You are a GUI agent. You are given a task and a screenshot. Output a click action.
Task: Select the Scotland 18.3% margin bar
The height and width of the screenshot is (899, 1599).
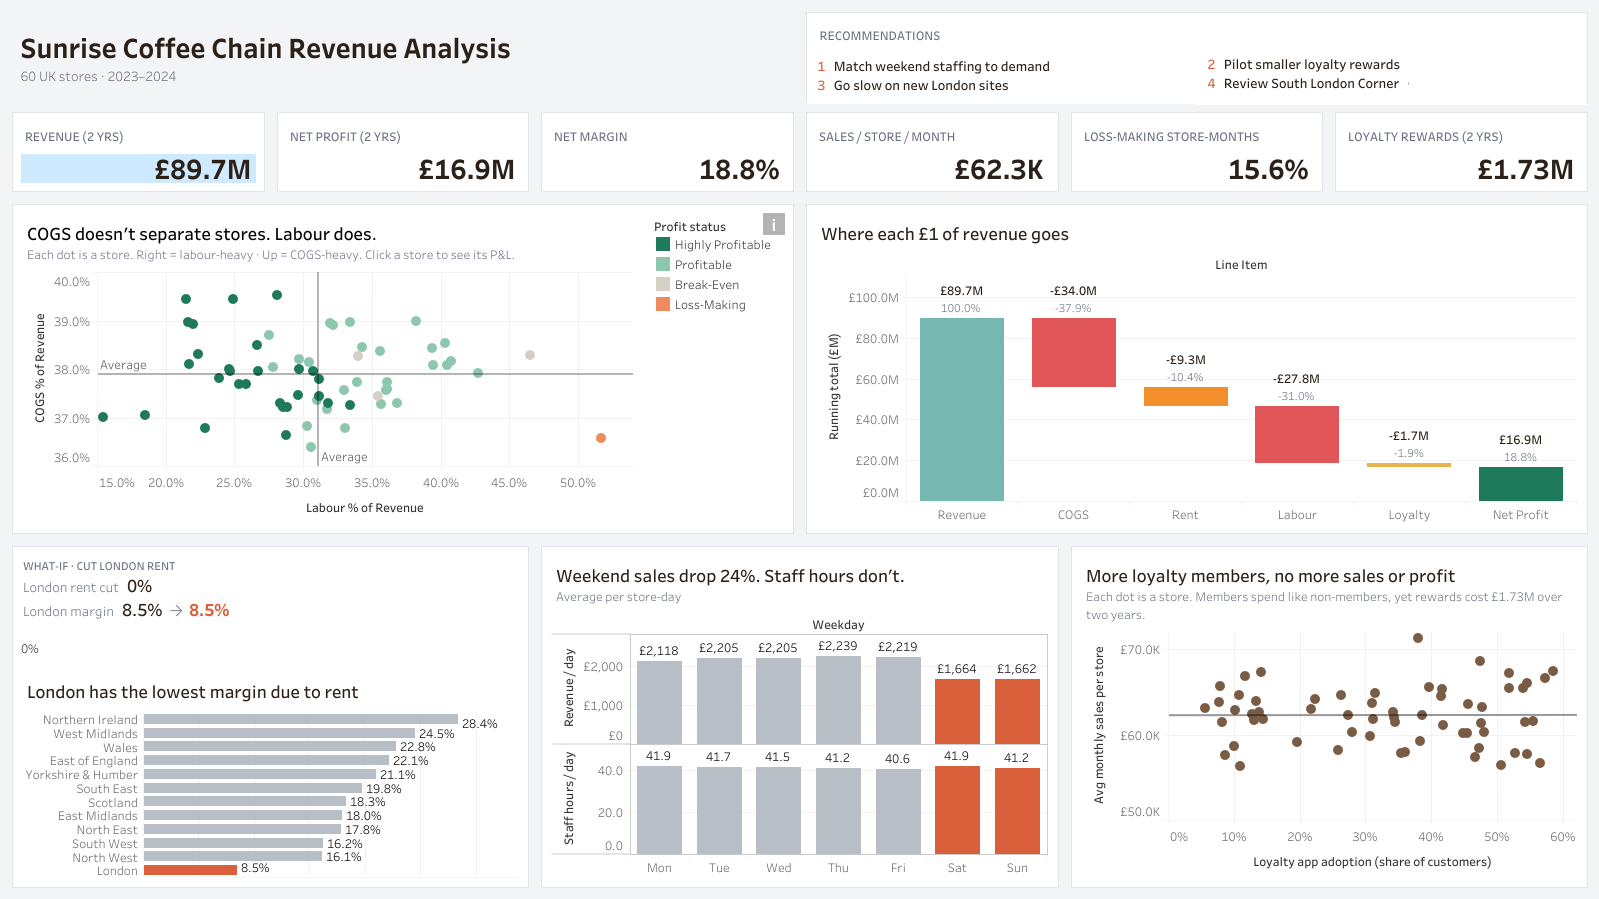[x=245, y=802]
